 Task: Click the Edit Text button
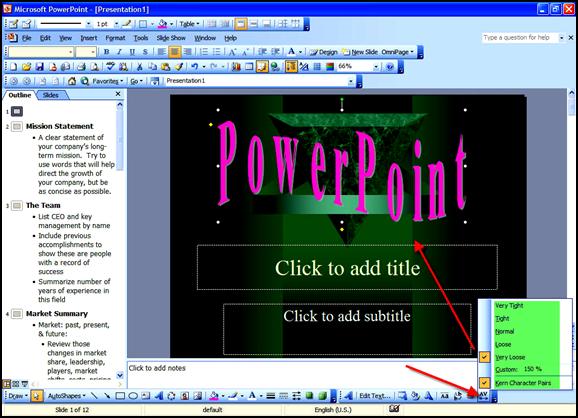pos(375,396)
